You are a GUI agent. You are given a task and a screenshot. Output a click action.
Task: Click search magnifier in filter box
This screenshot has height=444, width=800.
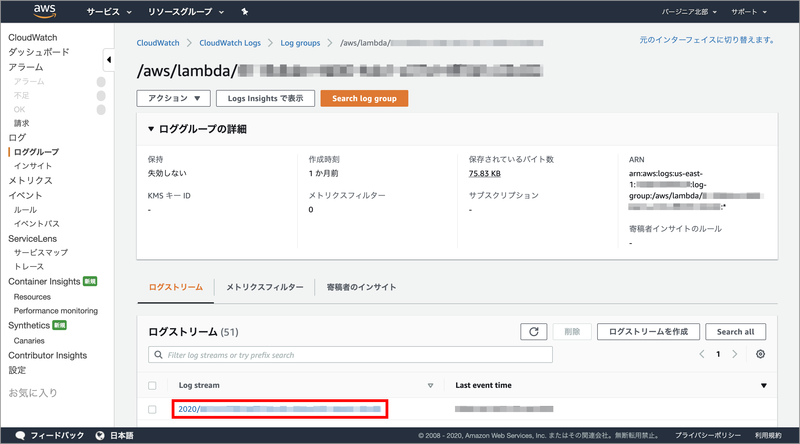tap(158, 355)
